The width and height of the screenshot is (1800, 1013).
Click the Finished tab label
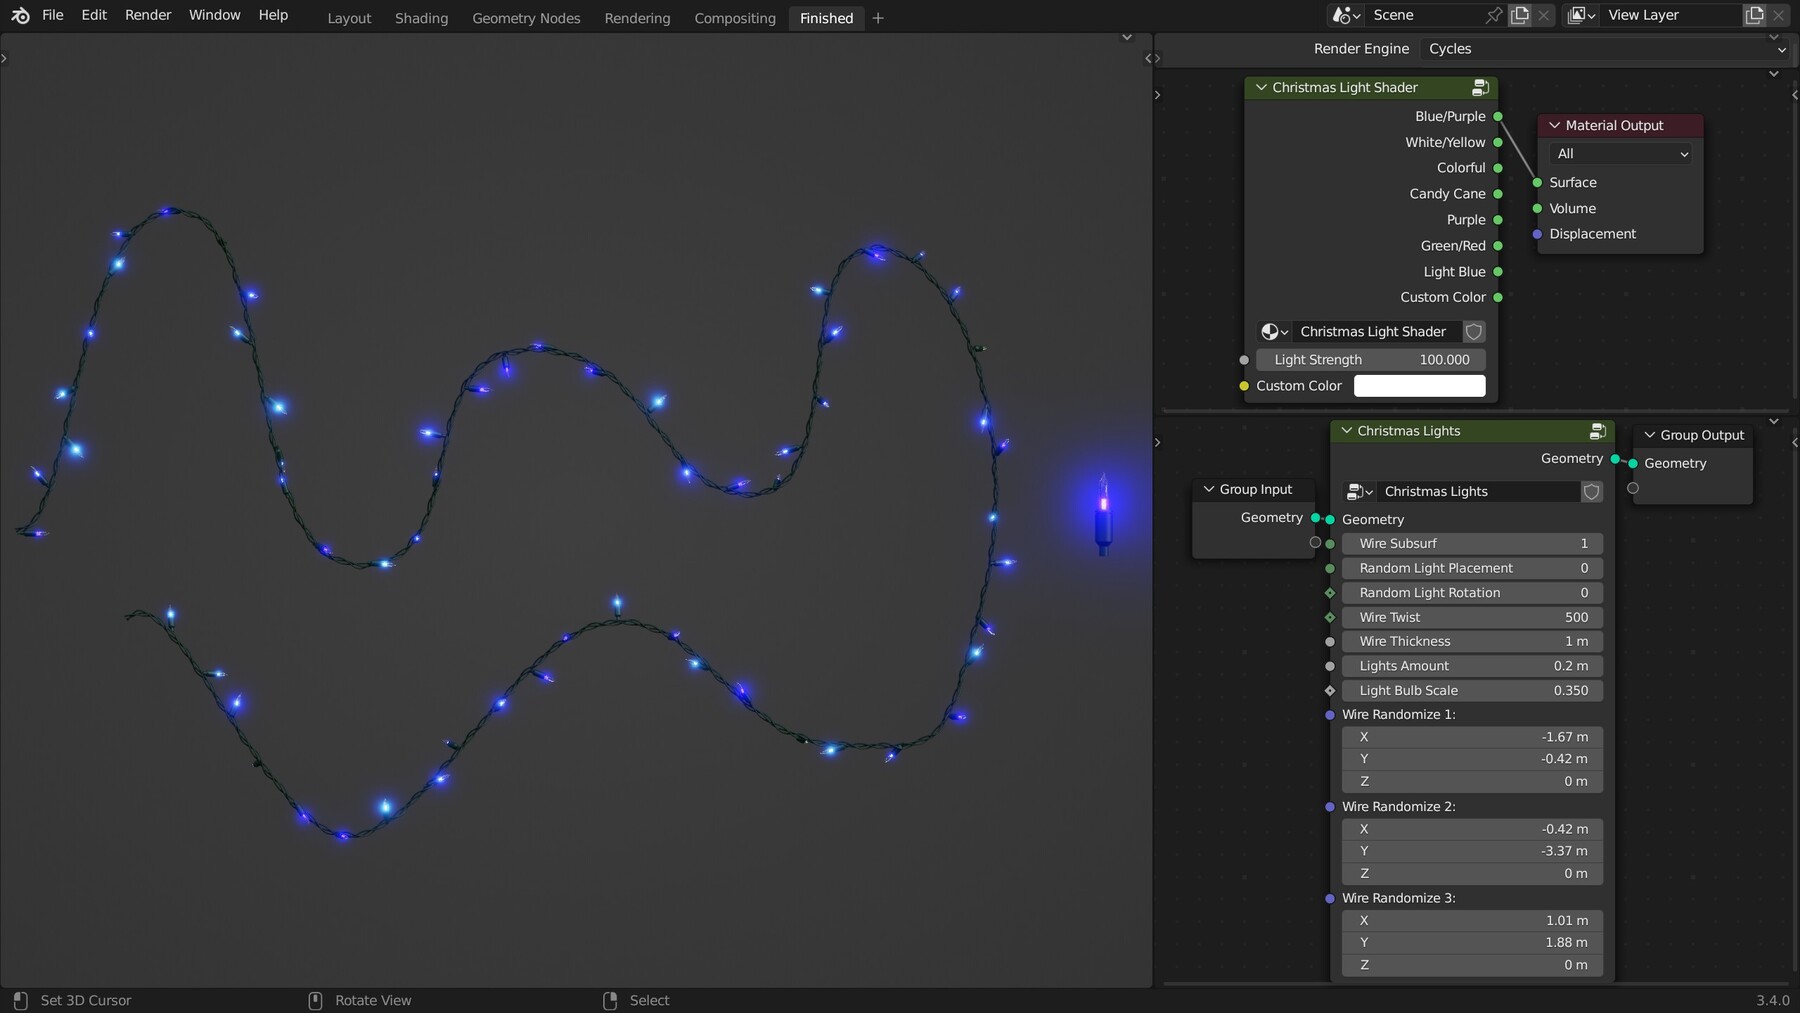pyautogui.click(x=825, y=18)
